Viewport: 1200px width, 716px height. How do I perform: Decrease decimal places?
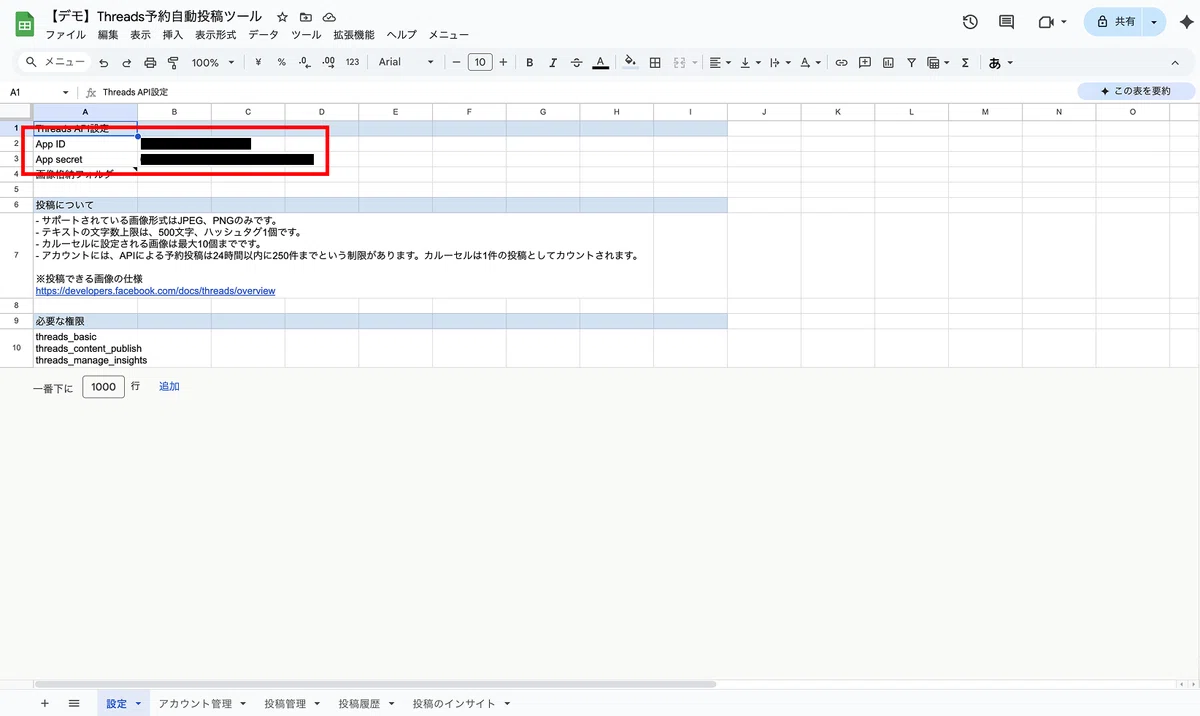coord(305,62)
